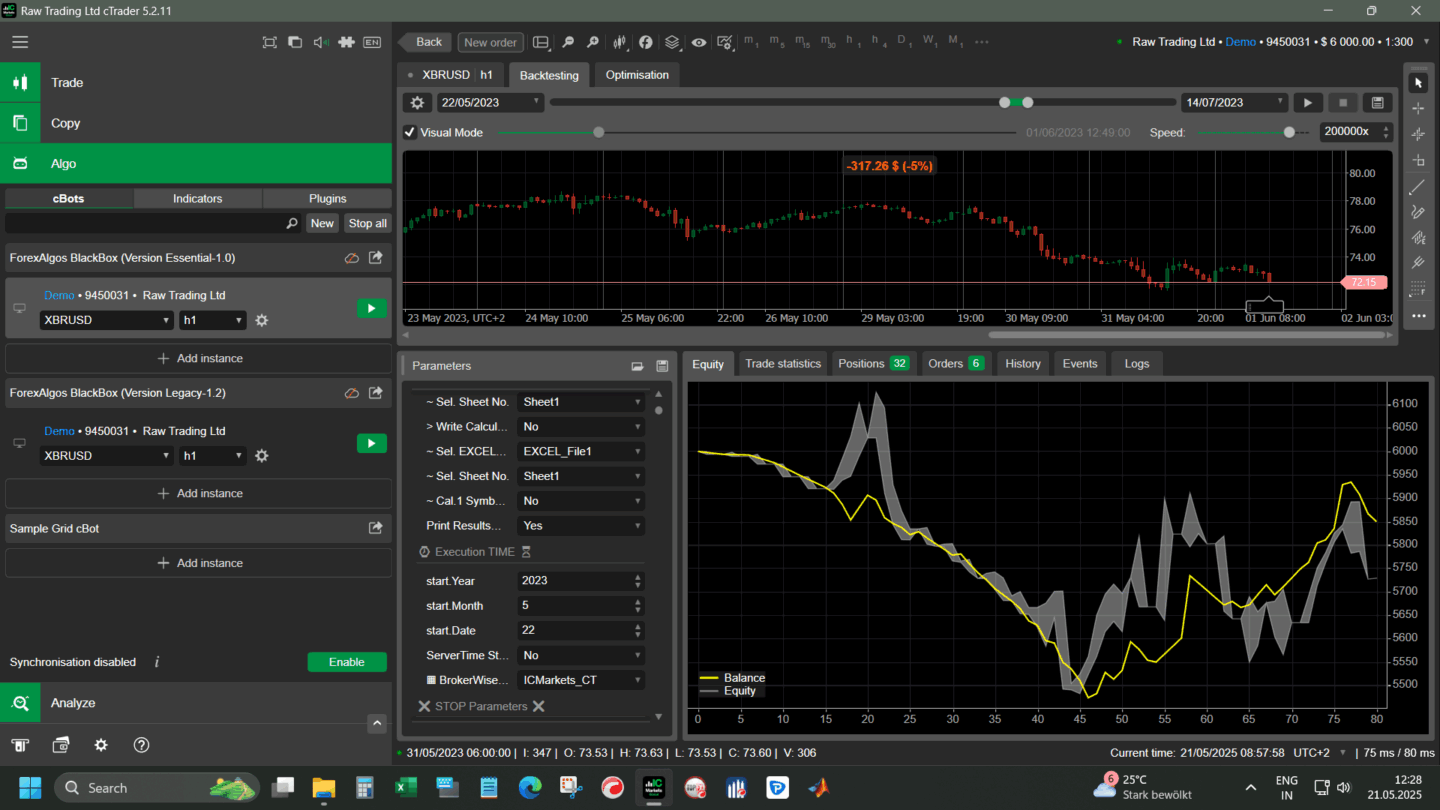This screenshot has height=810, width=1440.
Task: Click the Speed slider handle
Action: (1289, 132)
